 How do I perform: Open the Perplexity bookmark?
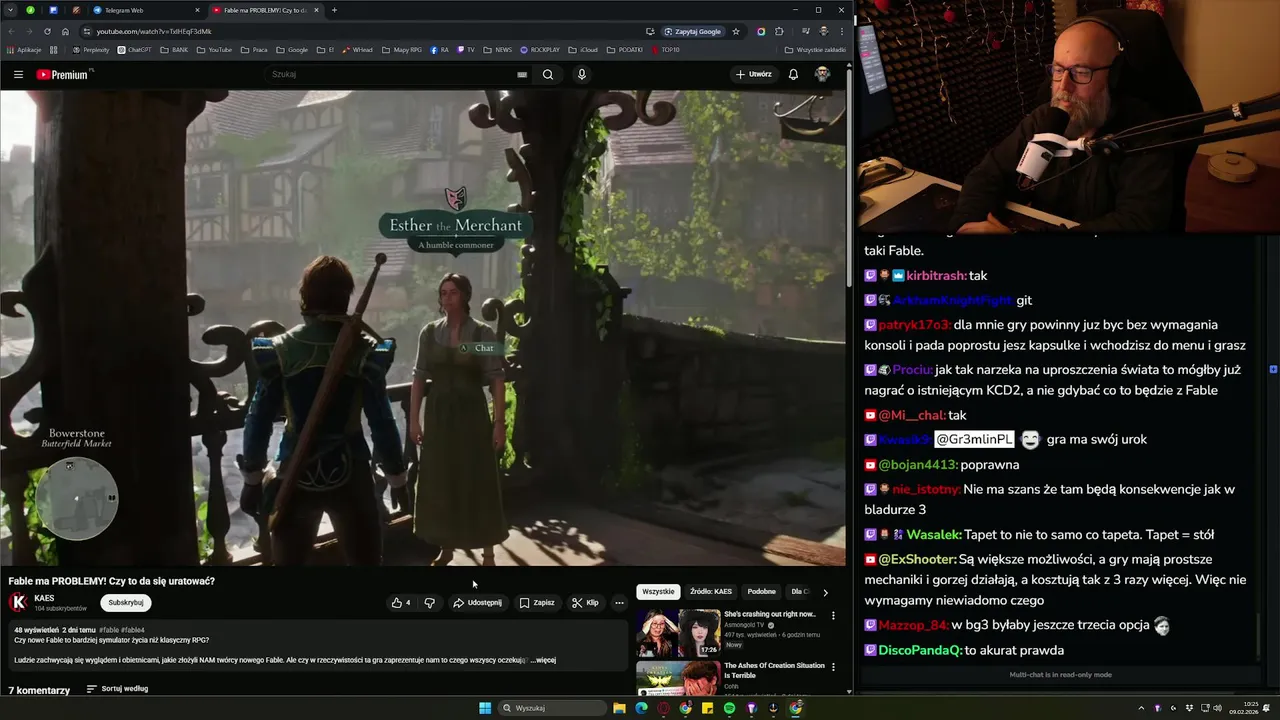click(90, 49)
